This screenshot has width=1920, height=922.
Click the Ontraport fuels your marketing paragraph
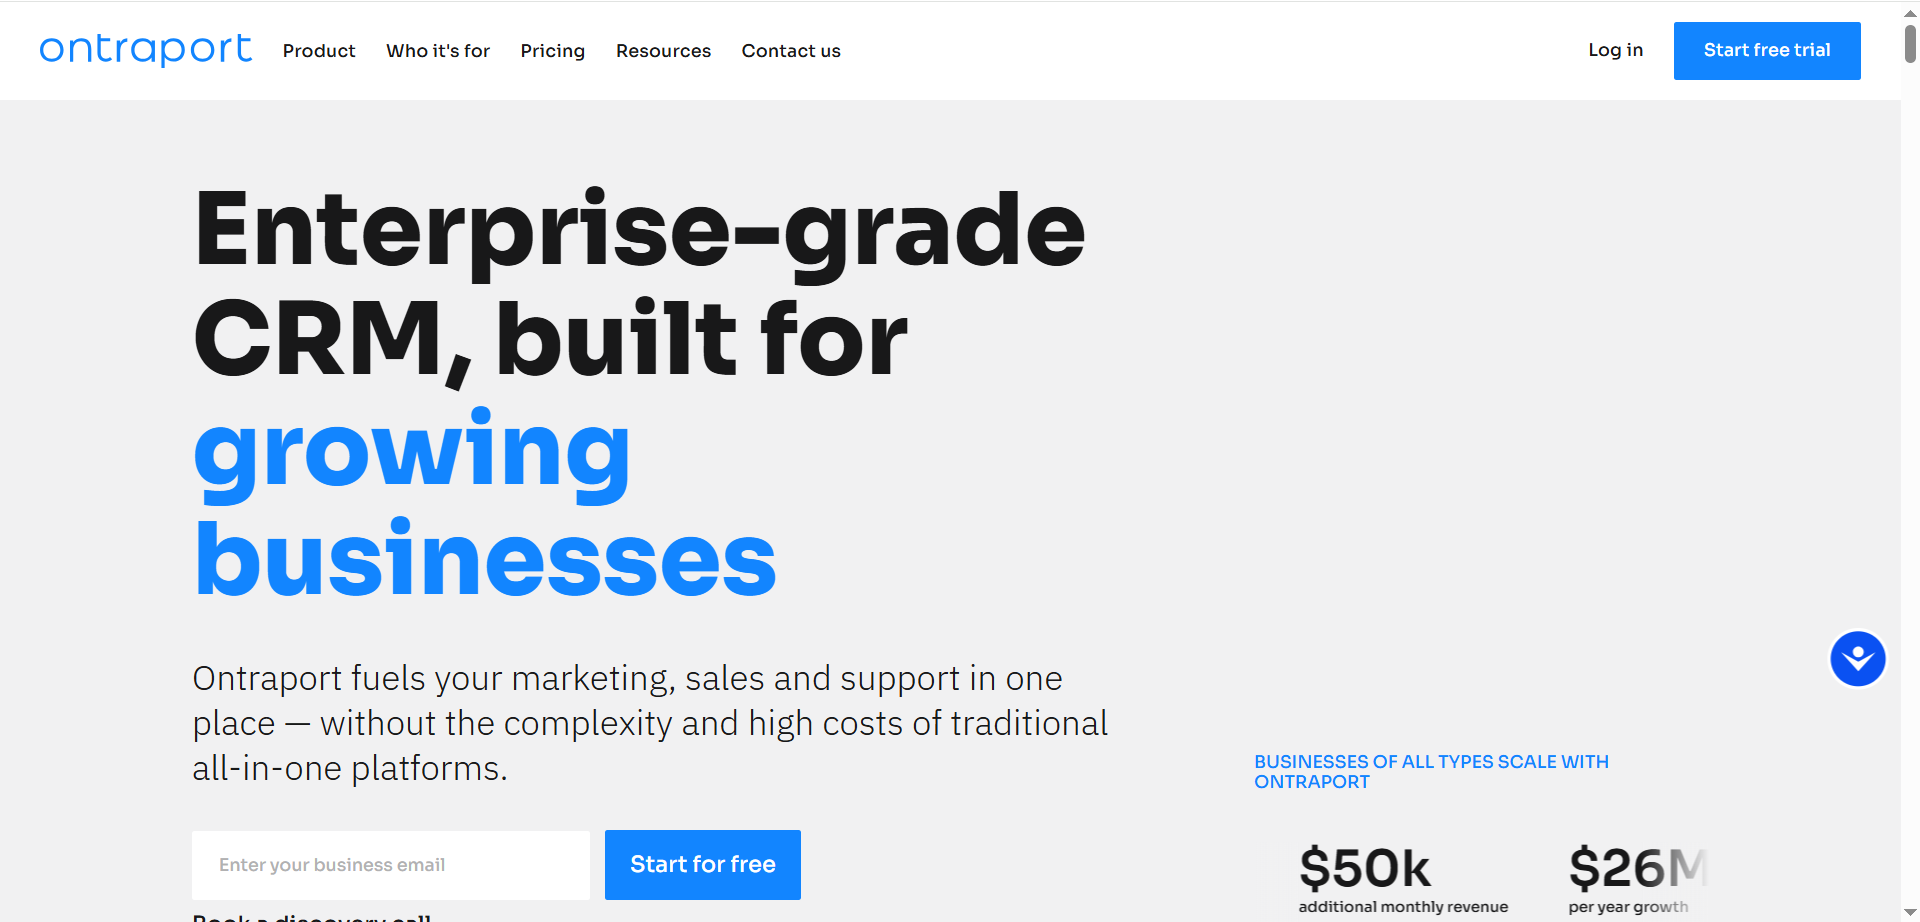tap(650, 723)
